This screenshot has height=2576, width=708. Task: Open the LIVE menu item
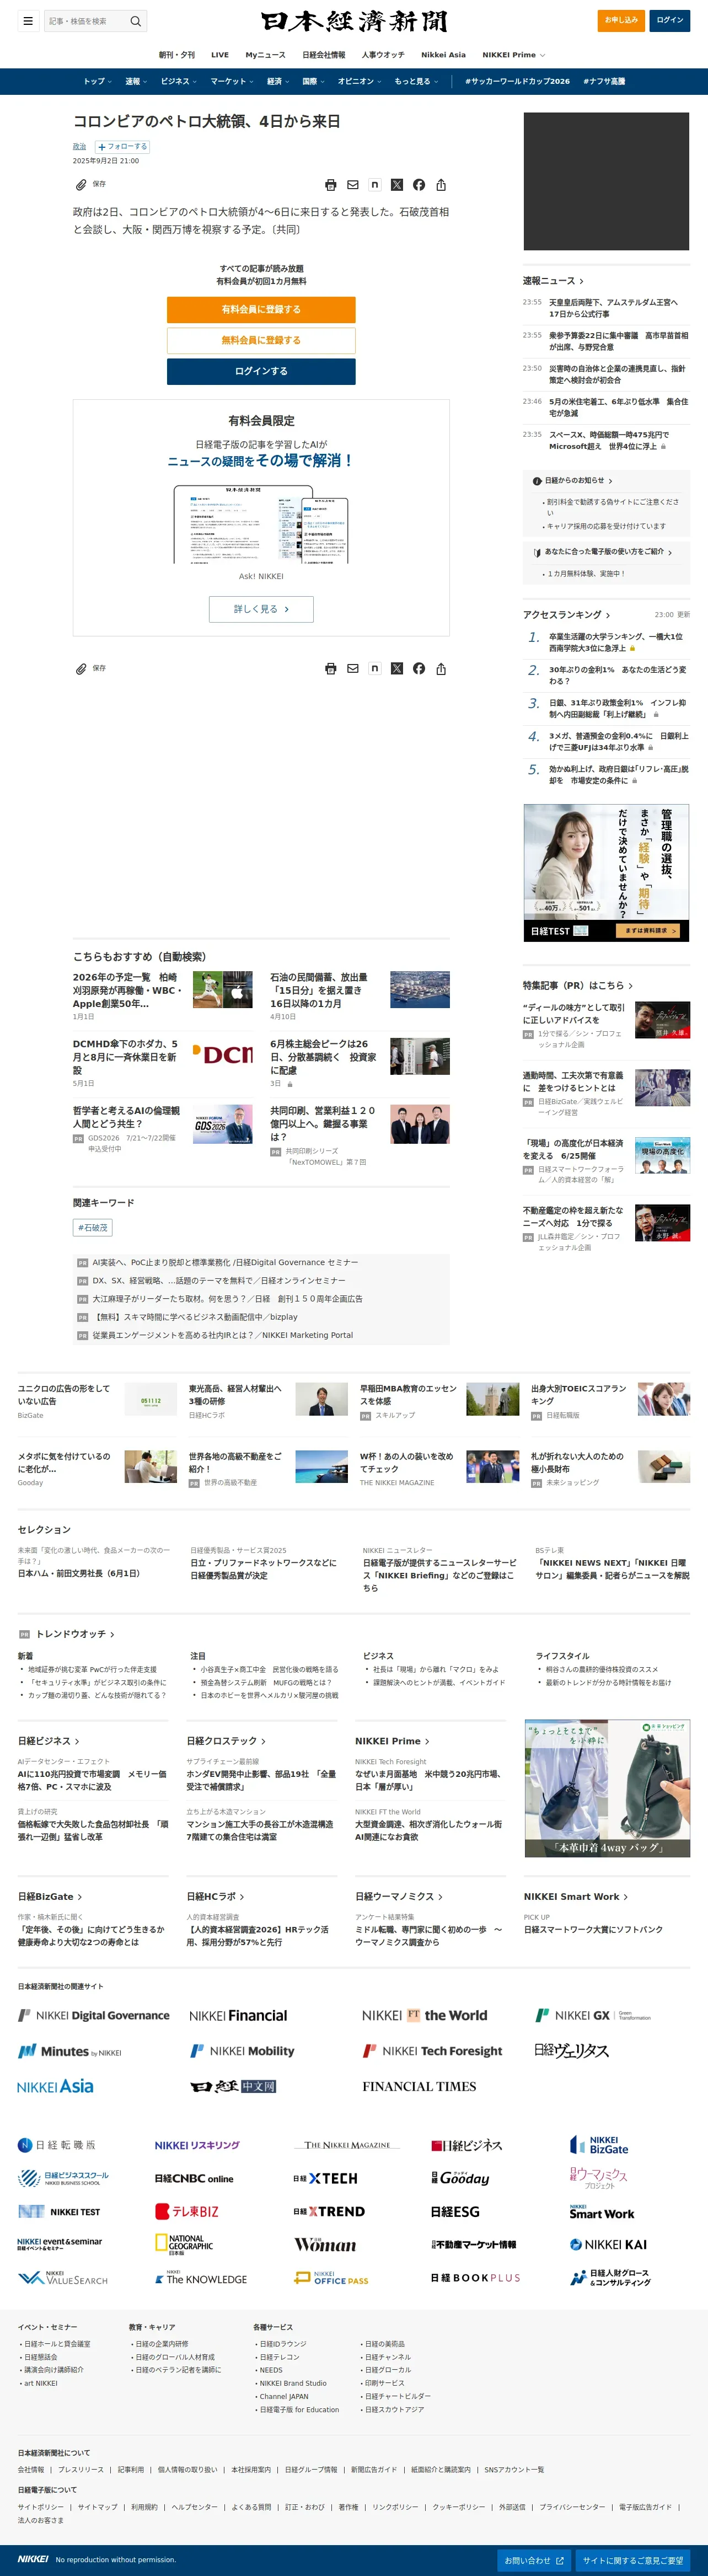point(220,55)
